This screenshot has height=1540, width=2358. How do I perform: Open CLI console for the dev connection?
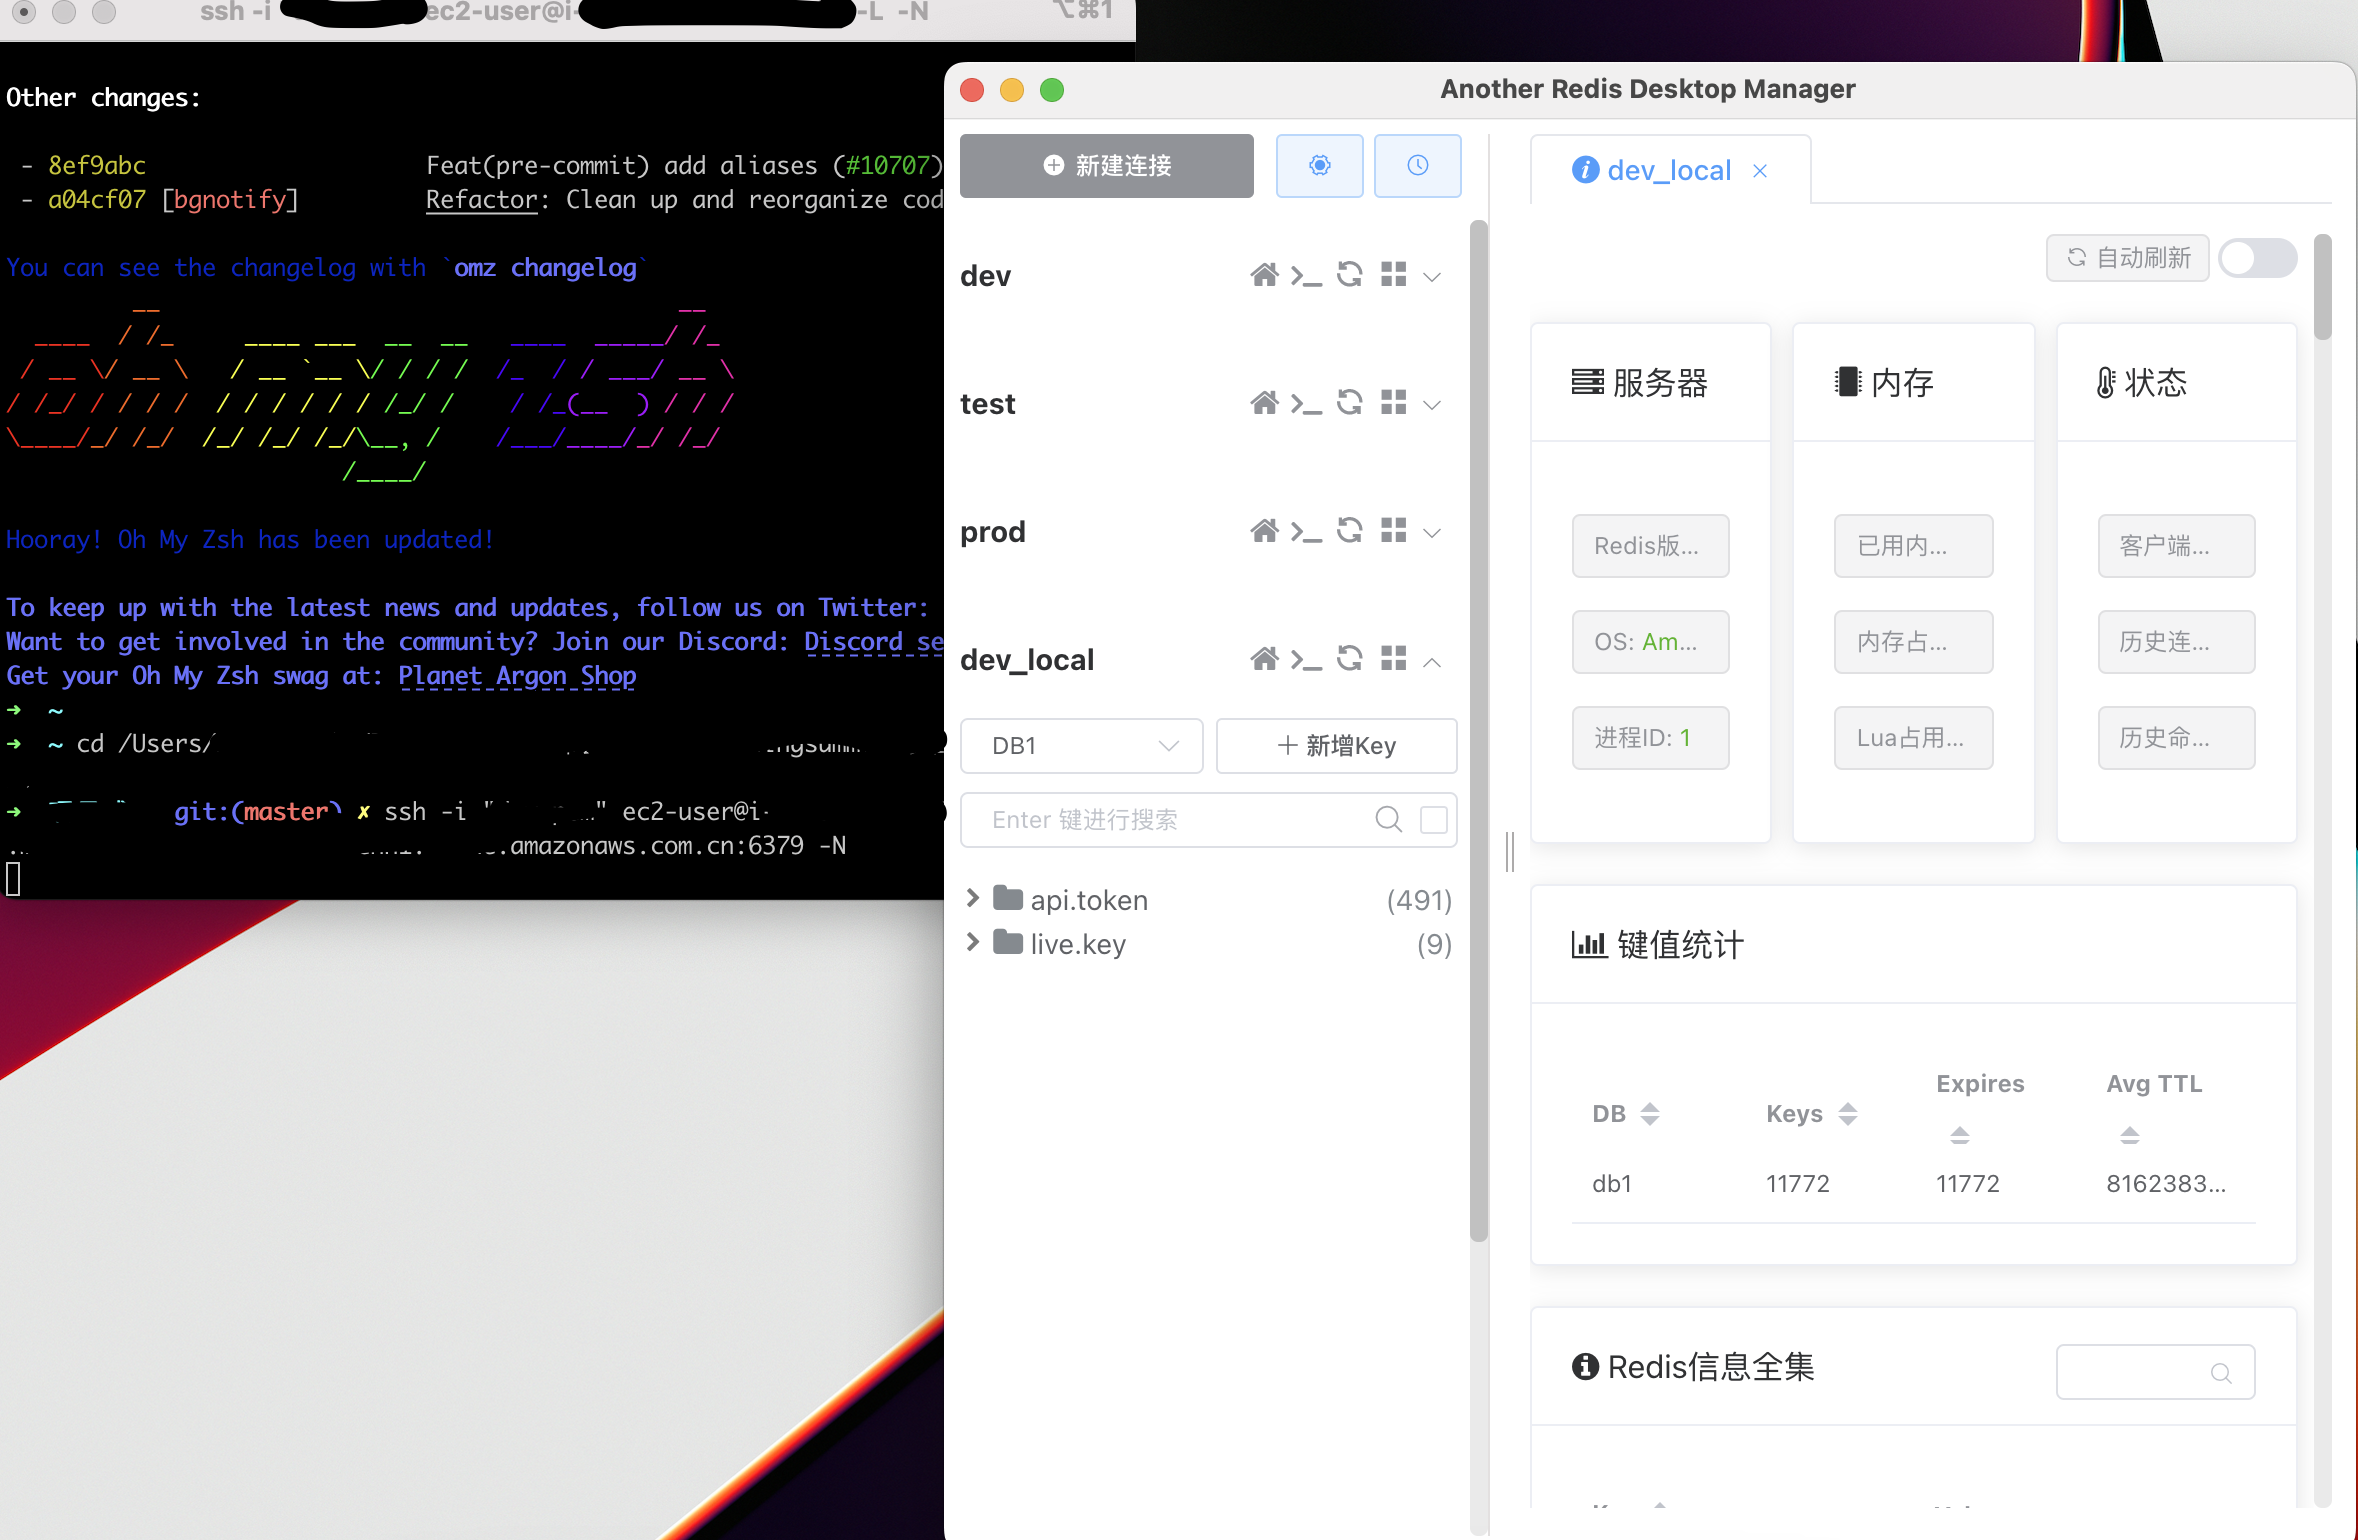pos(1306,276)
